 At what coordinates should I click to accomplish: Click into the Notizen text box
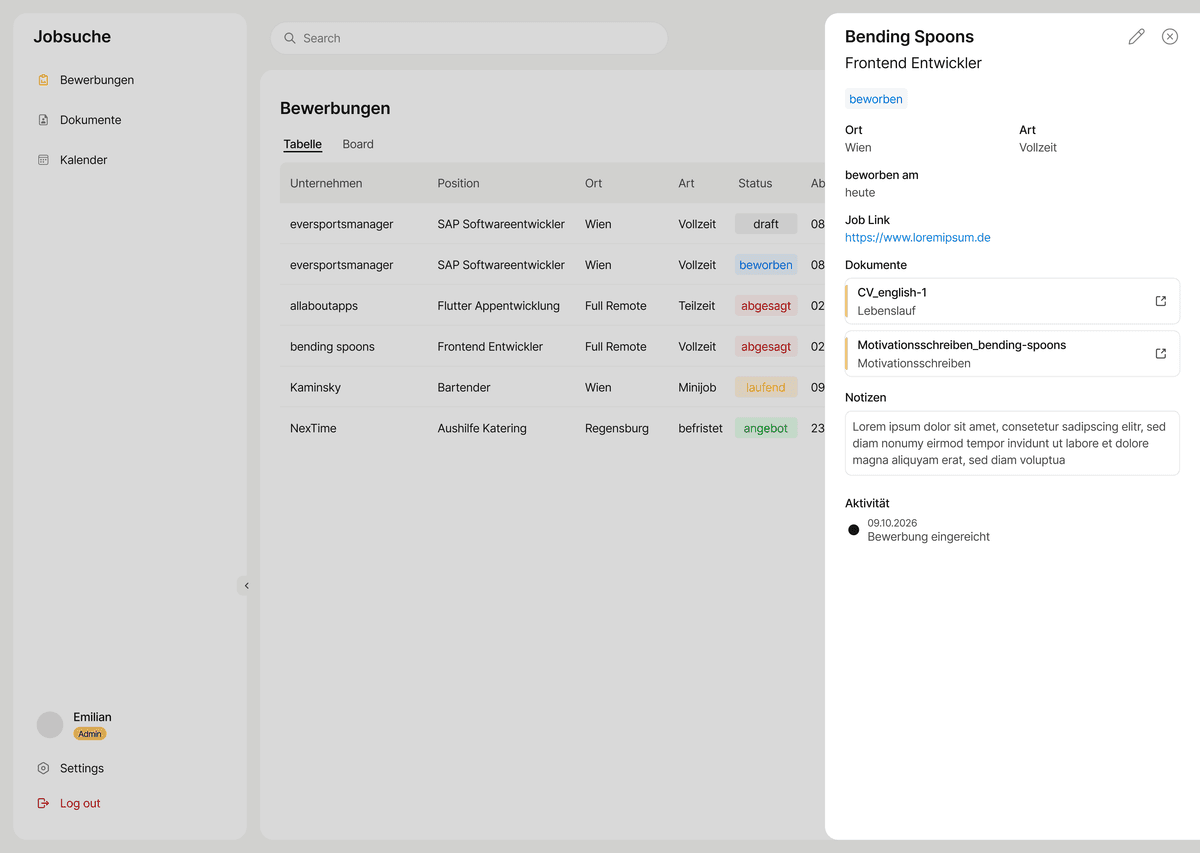pos(1012,443)
